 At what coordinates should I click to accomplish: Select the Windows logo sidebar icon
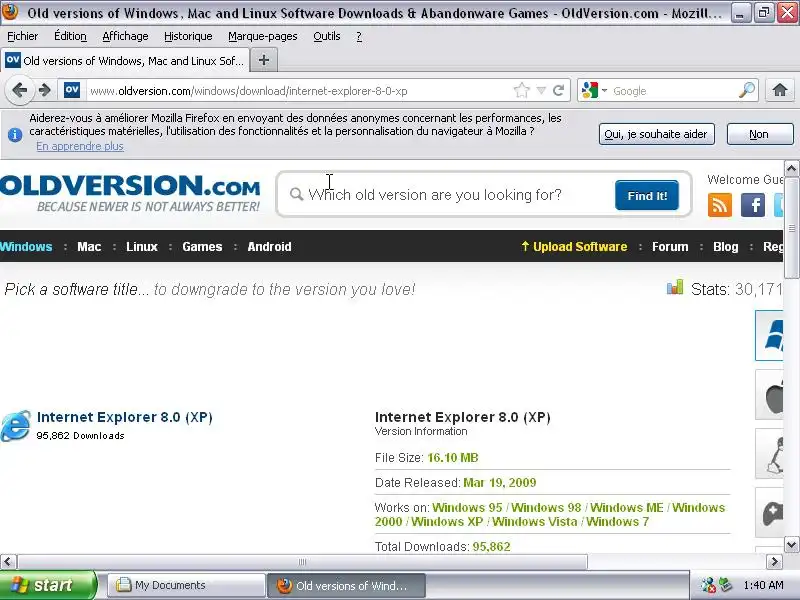click(x=769, y=335)
